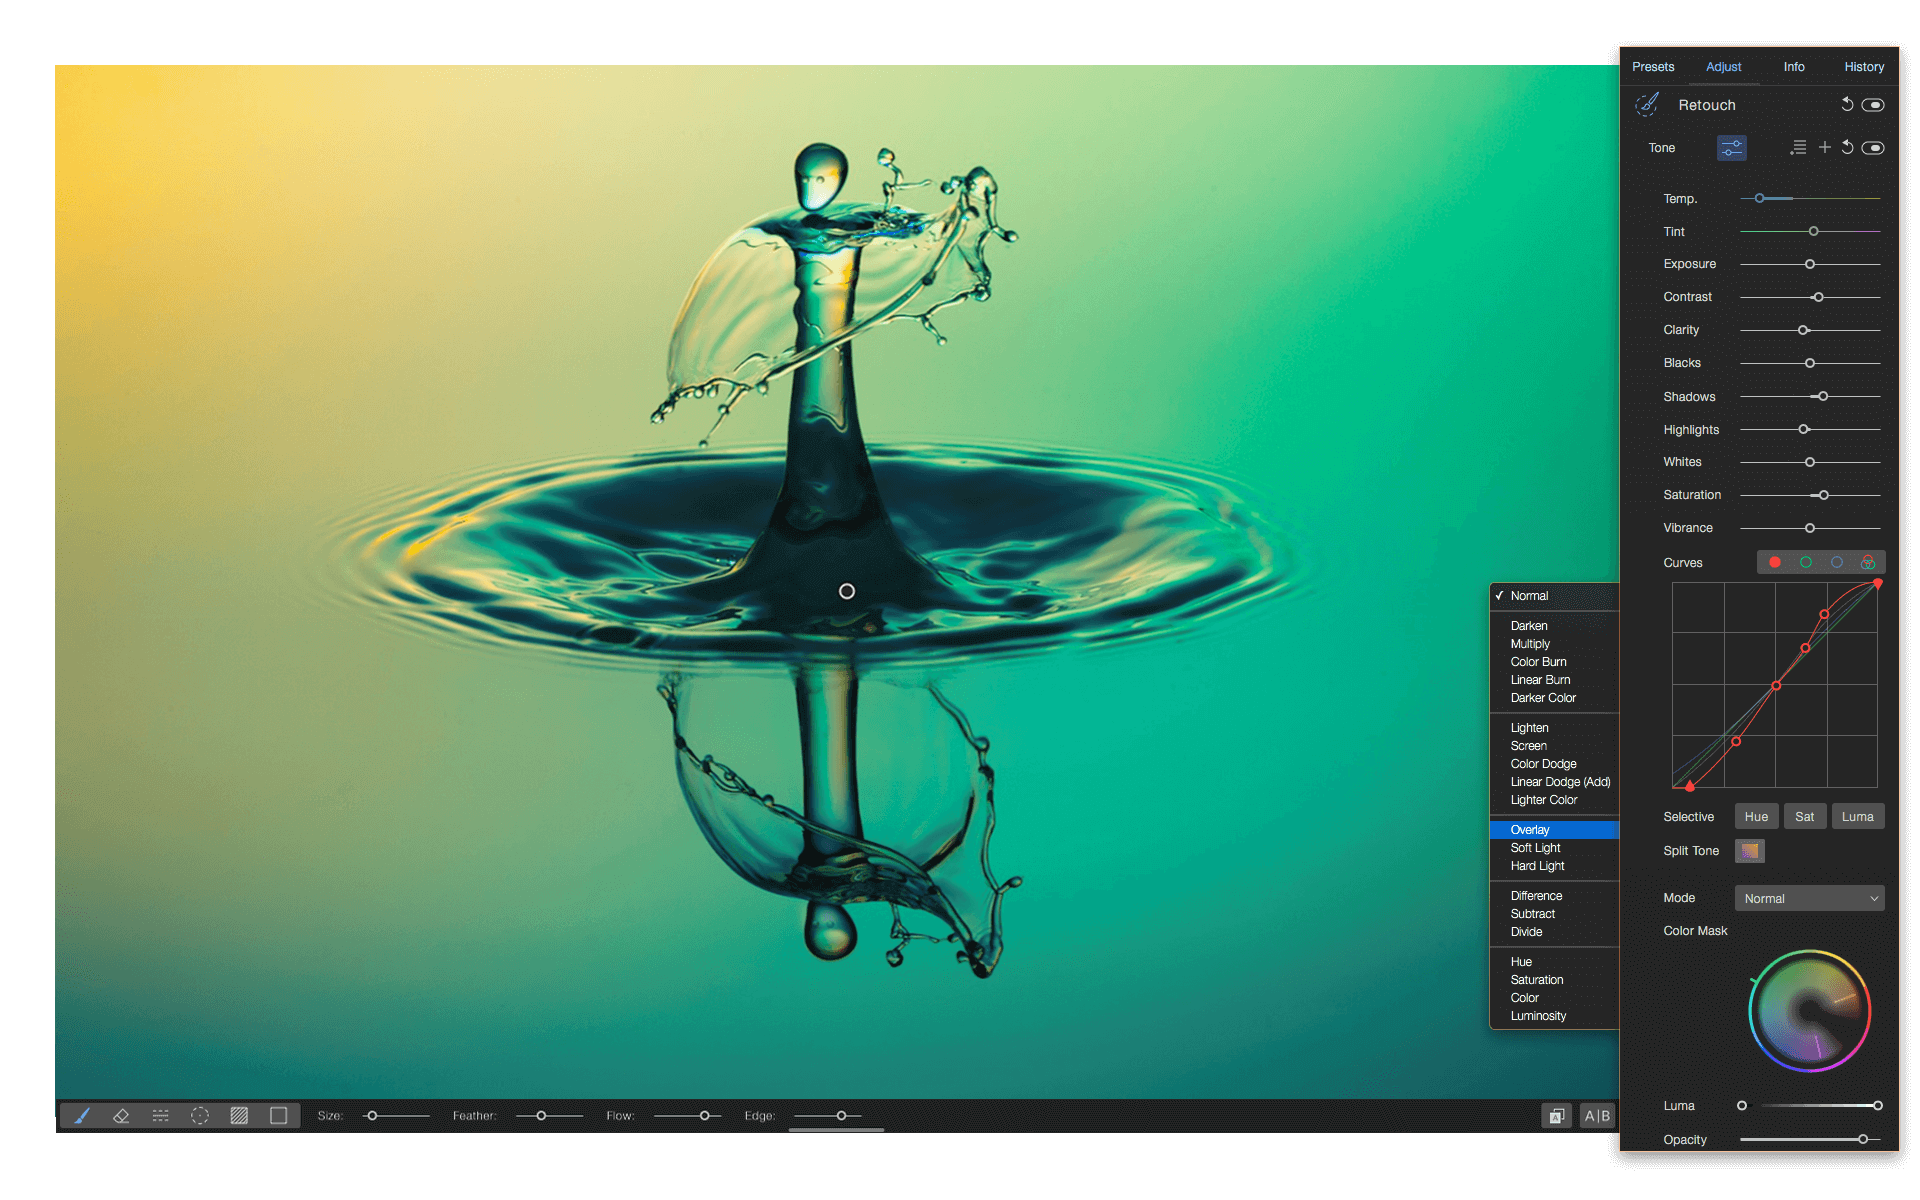Switch to the Presets tab

click(1655, 65)
